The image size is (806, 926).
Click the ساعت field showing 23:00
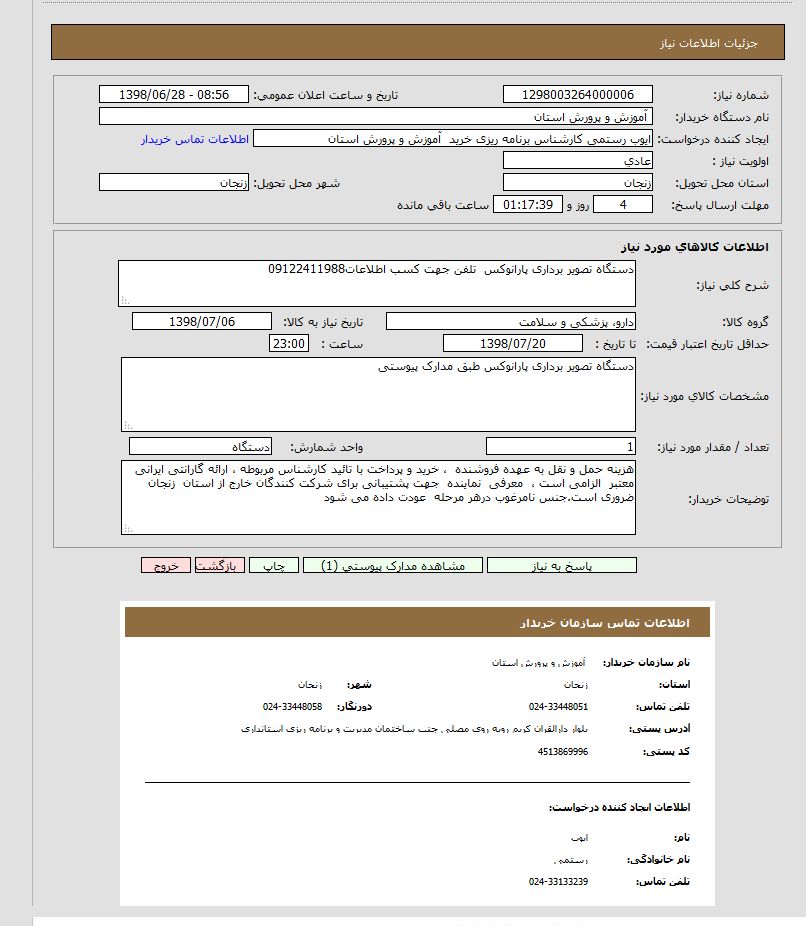(x=289, y=343)
